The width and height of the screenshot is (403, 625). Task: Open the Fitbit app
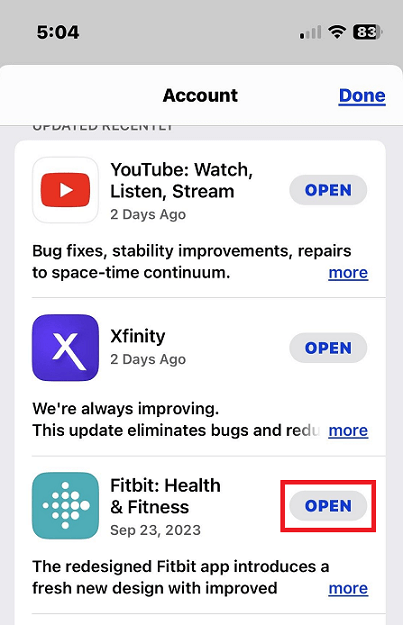point(328,506)
